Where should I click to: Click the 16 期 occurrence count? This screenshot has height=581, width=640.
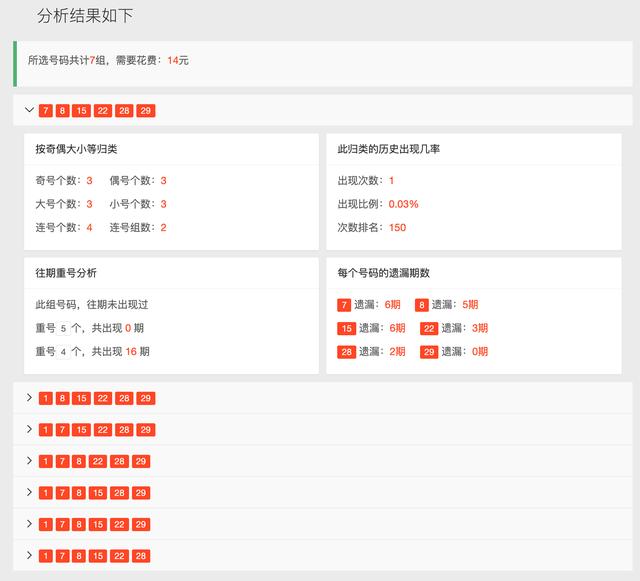tap(132, 352)
